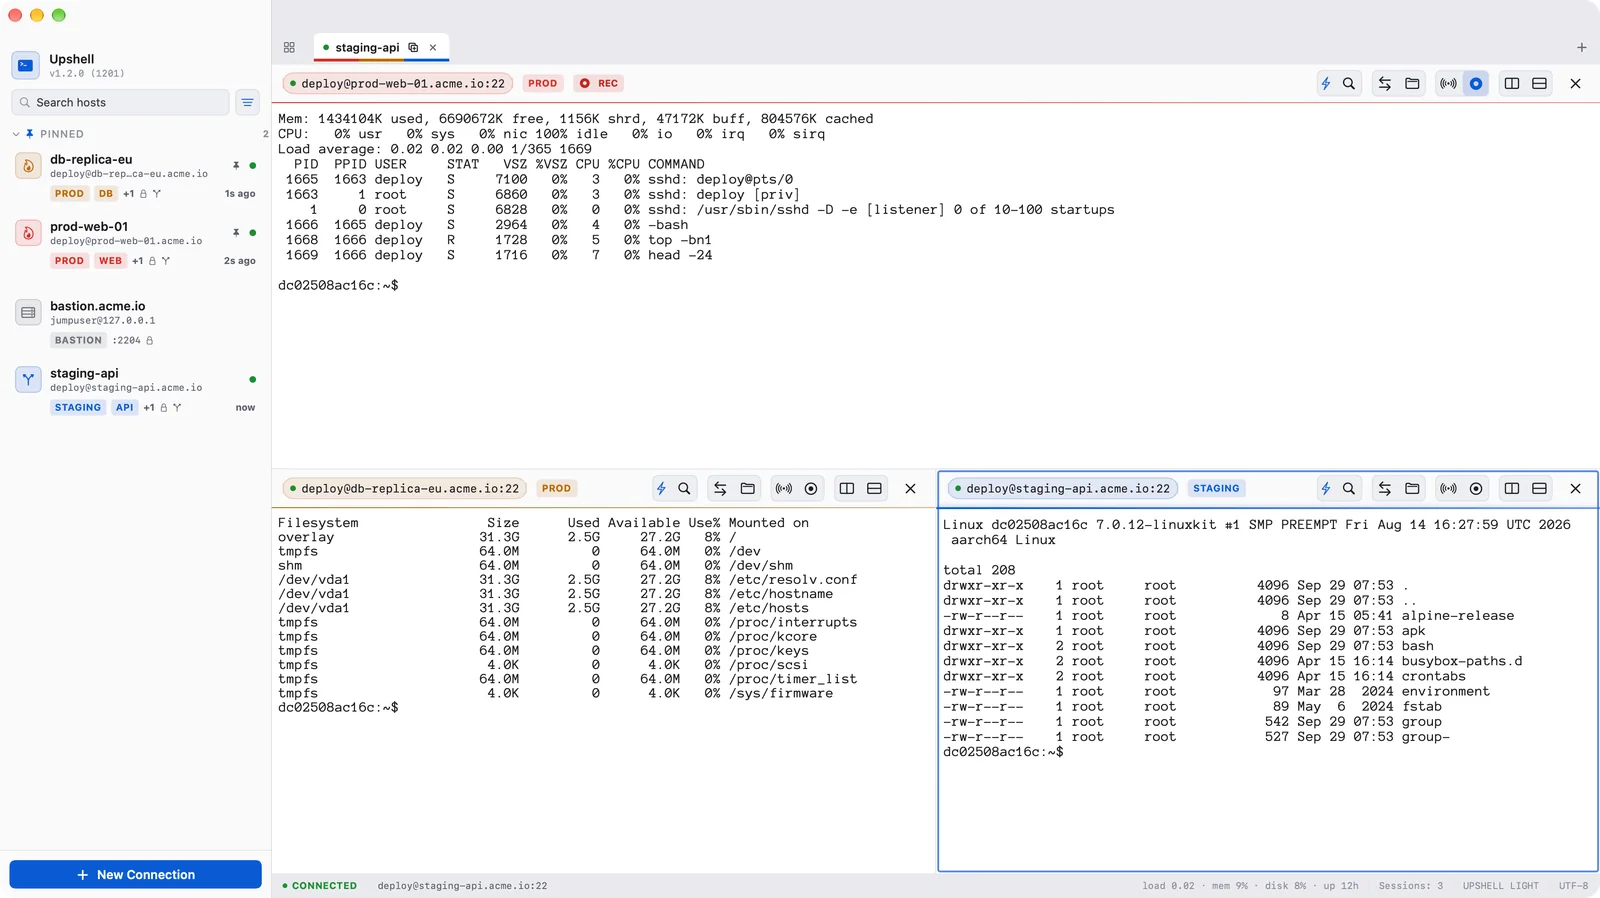This screenshot has width=1600, height=898.
Task: Start recording in the db-replica-eu pane
Action: pyautogui.click(x=811, y=489)
